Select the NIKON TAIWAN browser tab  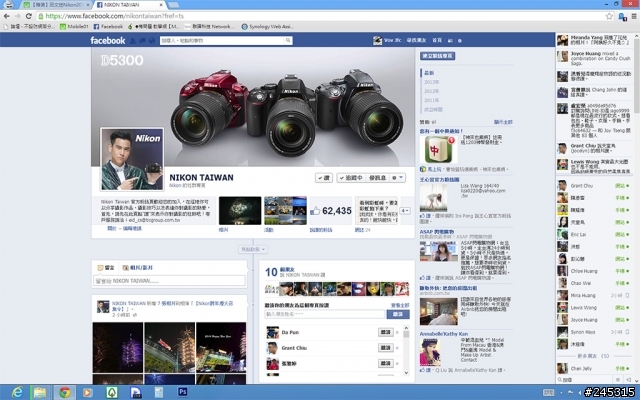pos(129,5)
